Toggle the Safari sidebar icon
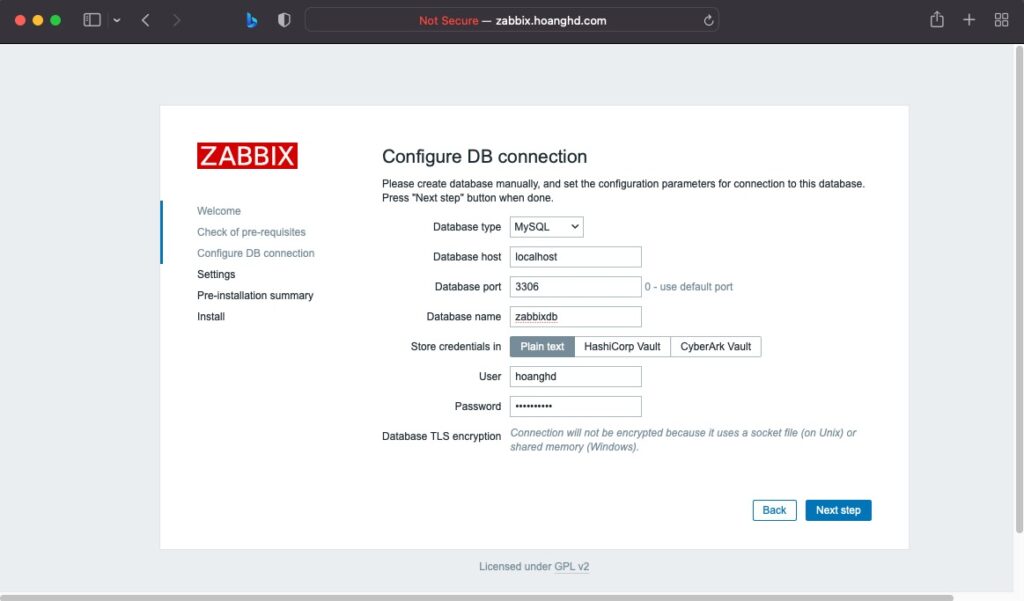Screen dimensions: 1024x601 click(92, 20)
